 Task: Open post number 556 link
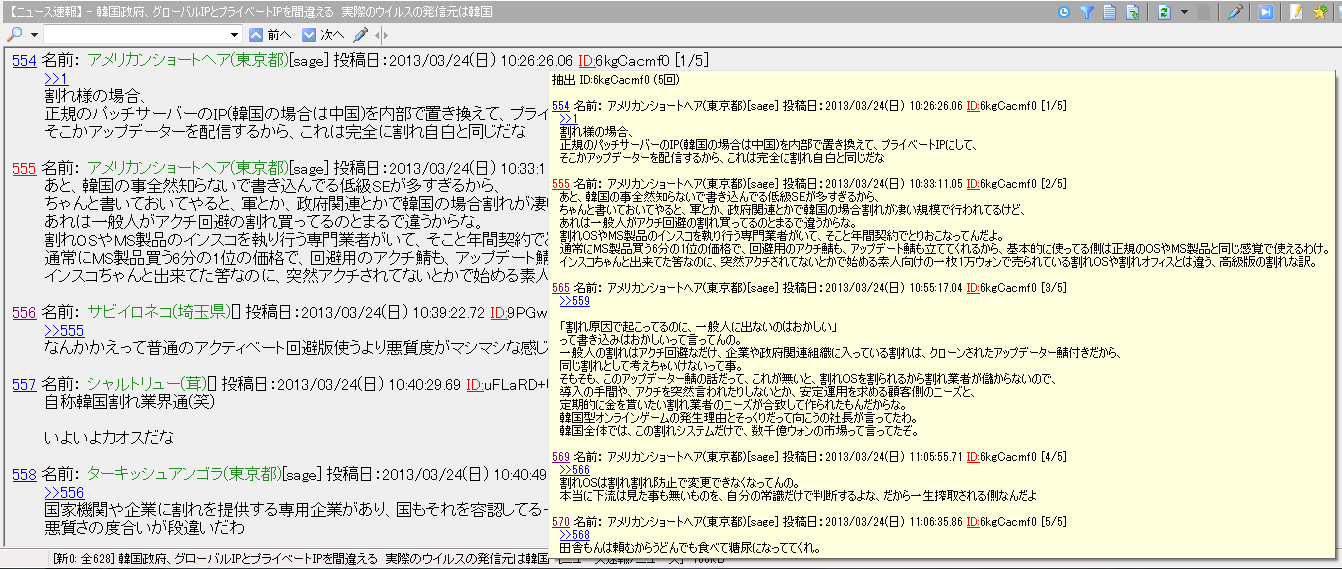coord(24,313)
